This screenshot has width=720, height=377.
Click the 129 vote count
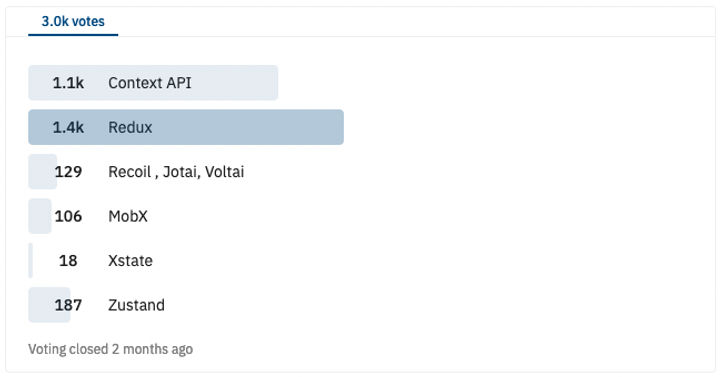tap(68, 172)
